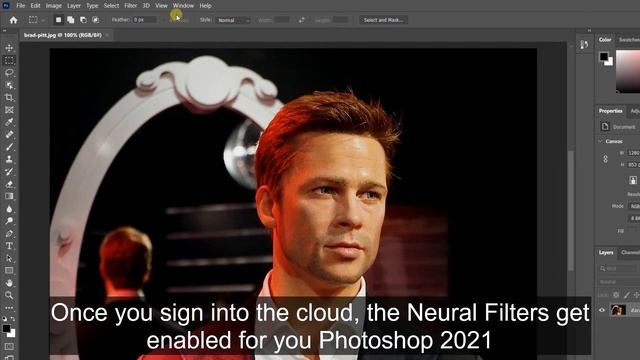The height and width of the screenshot is (360, 640).
Task: Expand the toolbox double-arrow at top
Action: 5,31
